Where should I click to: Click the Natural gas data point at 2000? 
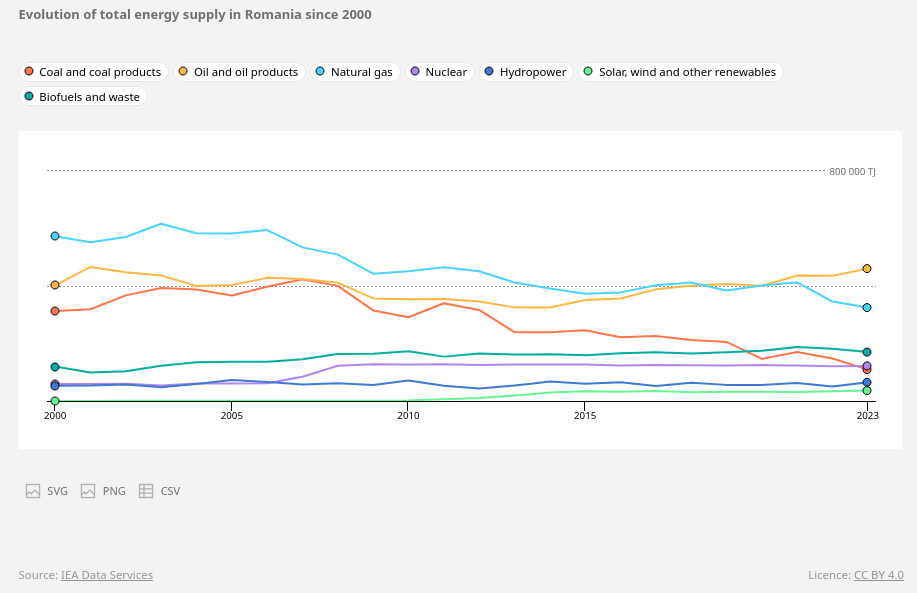point(55,236)
